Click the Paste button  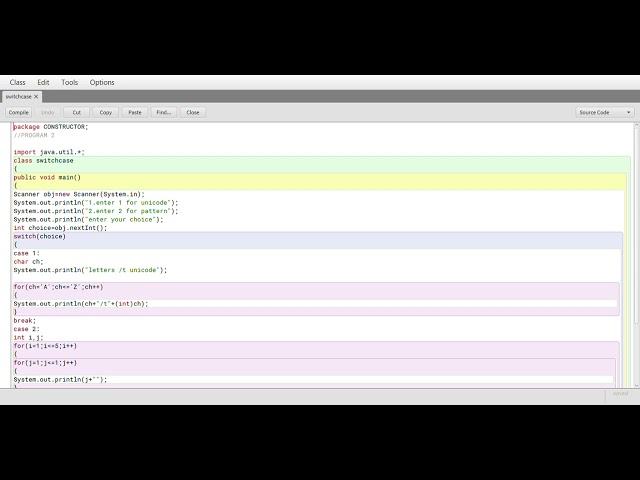click(135, 112)
